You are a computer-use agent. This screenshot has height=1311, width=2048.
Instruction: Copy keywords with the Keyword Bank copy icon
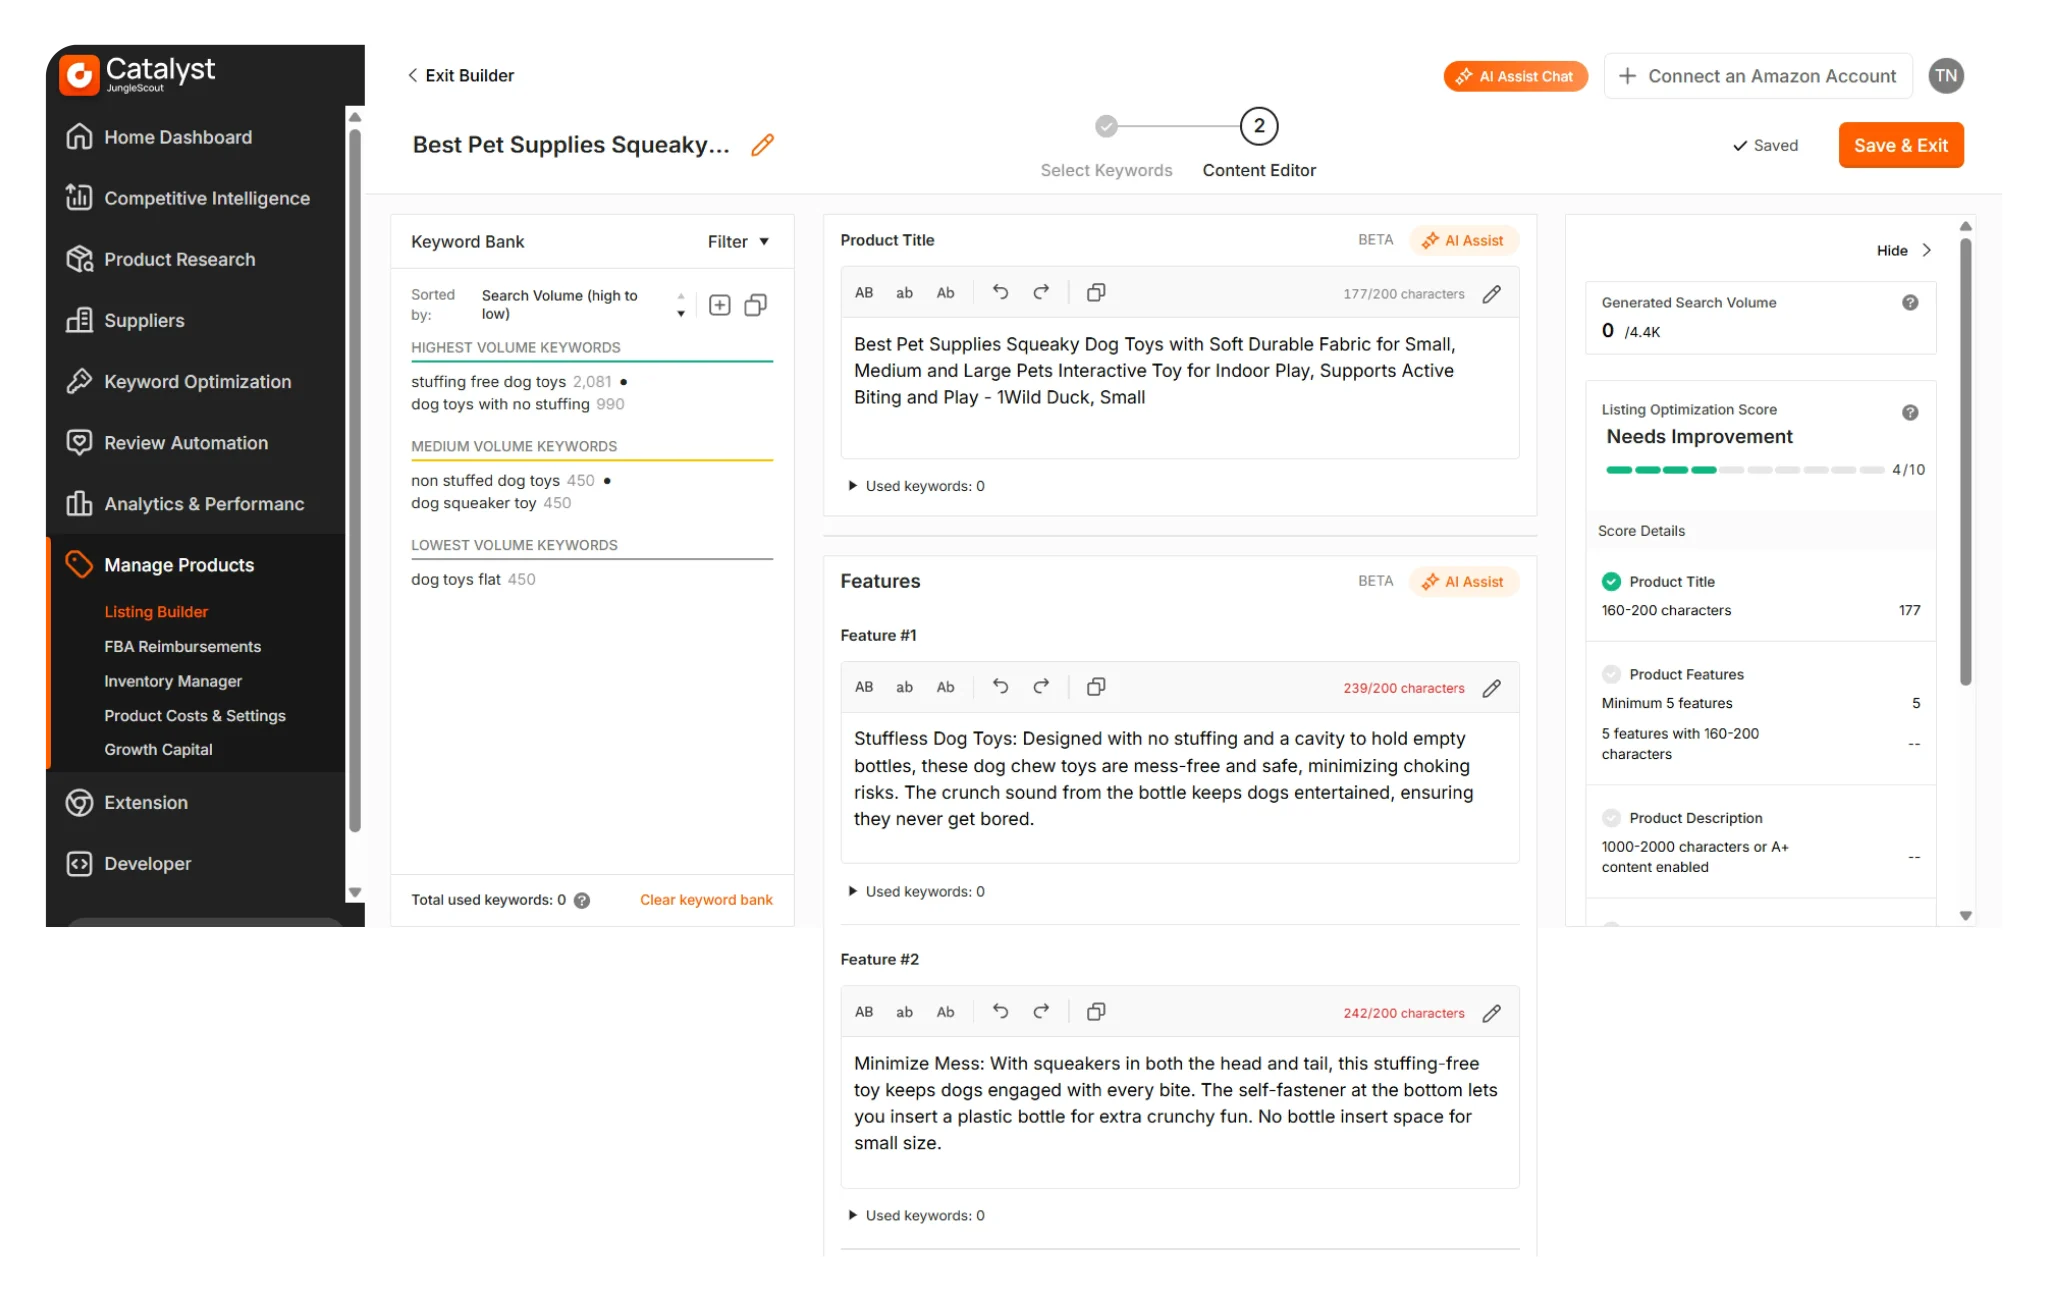tap(756, 305)
